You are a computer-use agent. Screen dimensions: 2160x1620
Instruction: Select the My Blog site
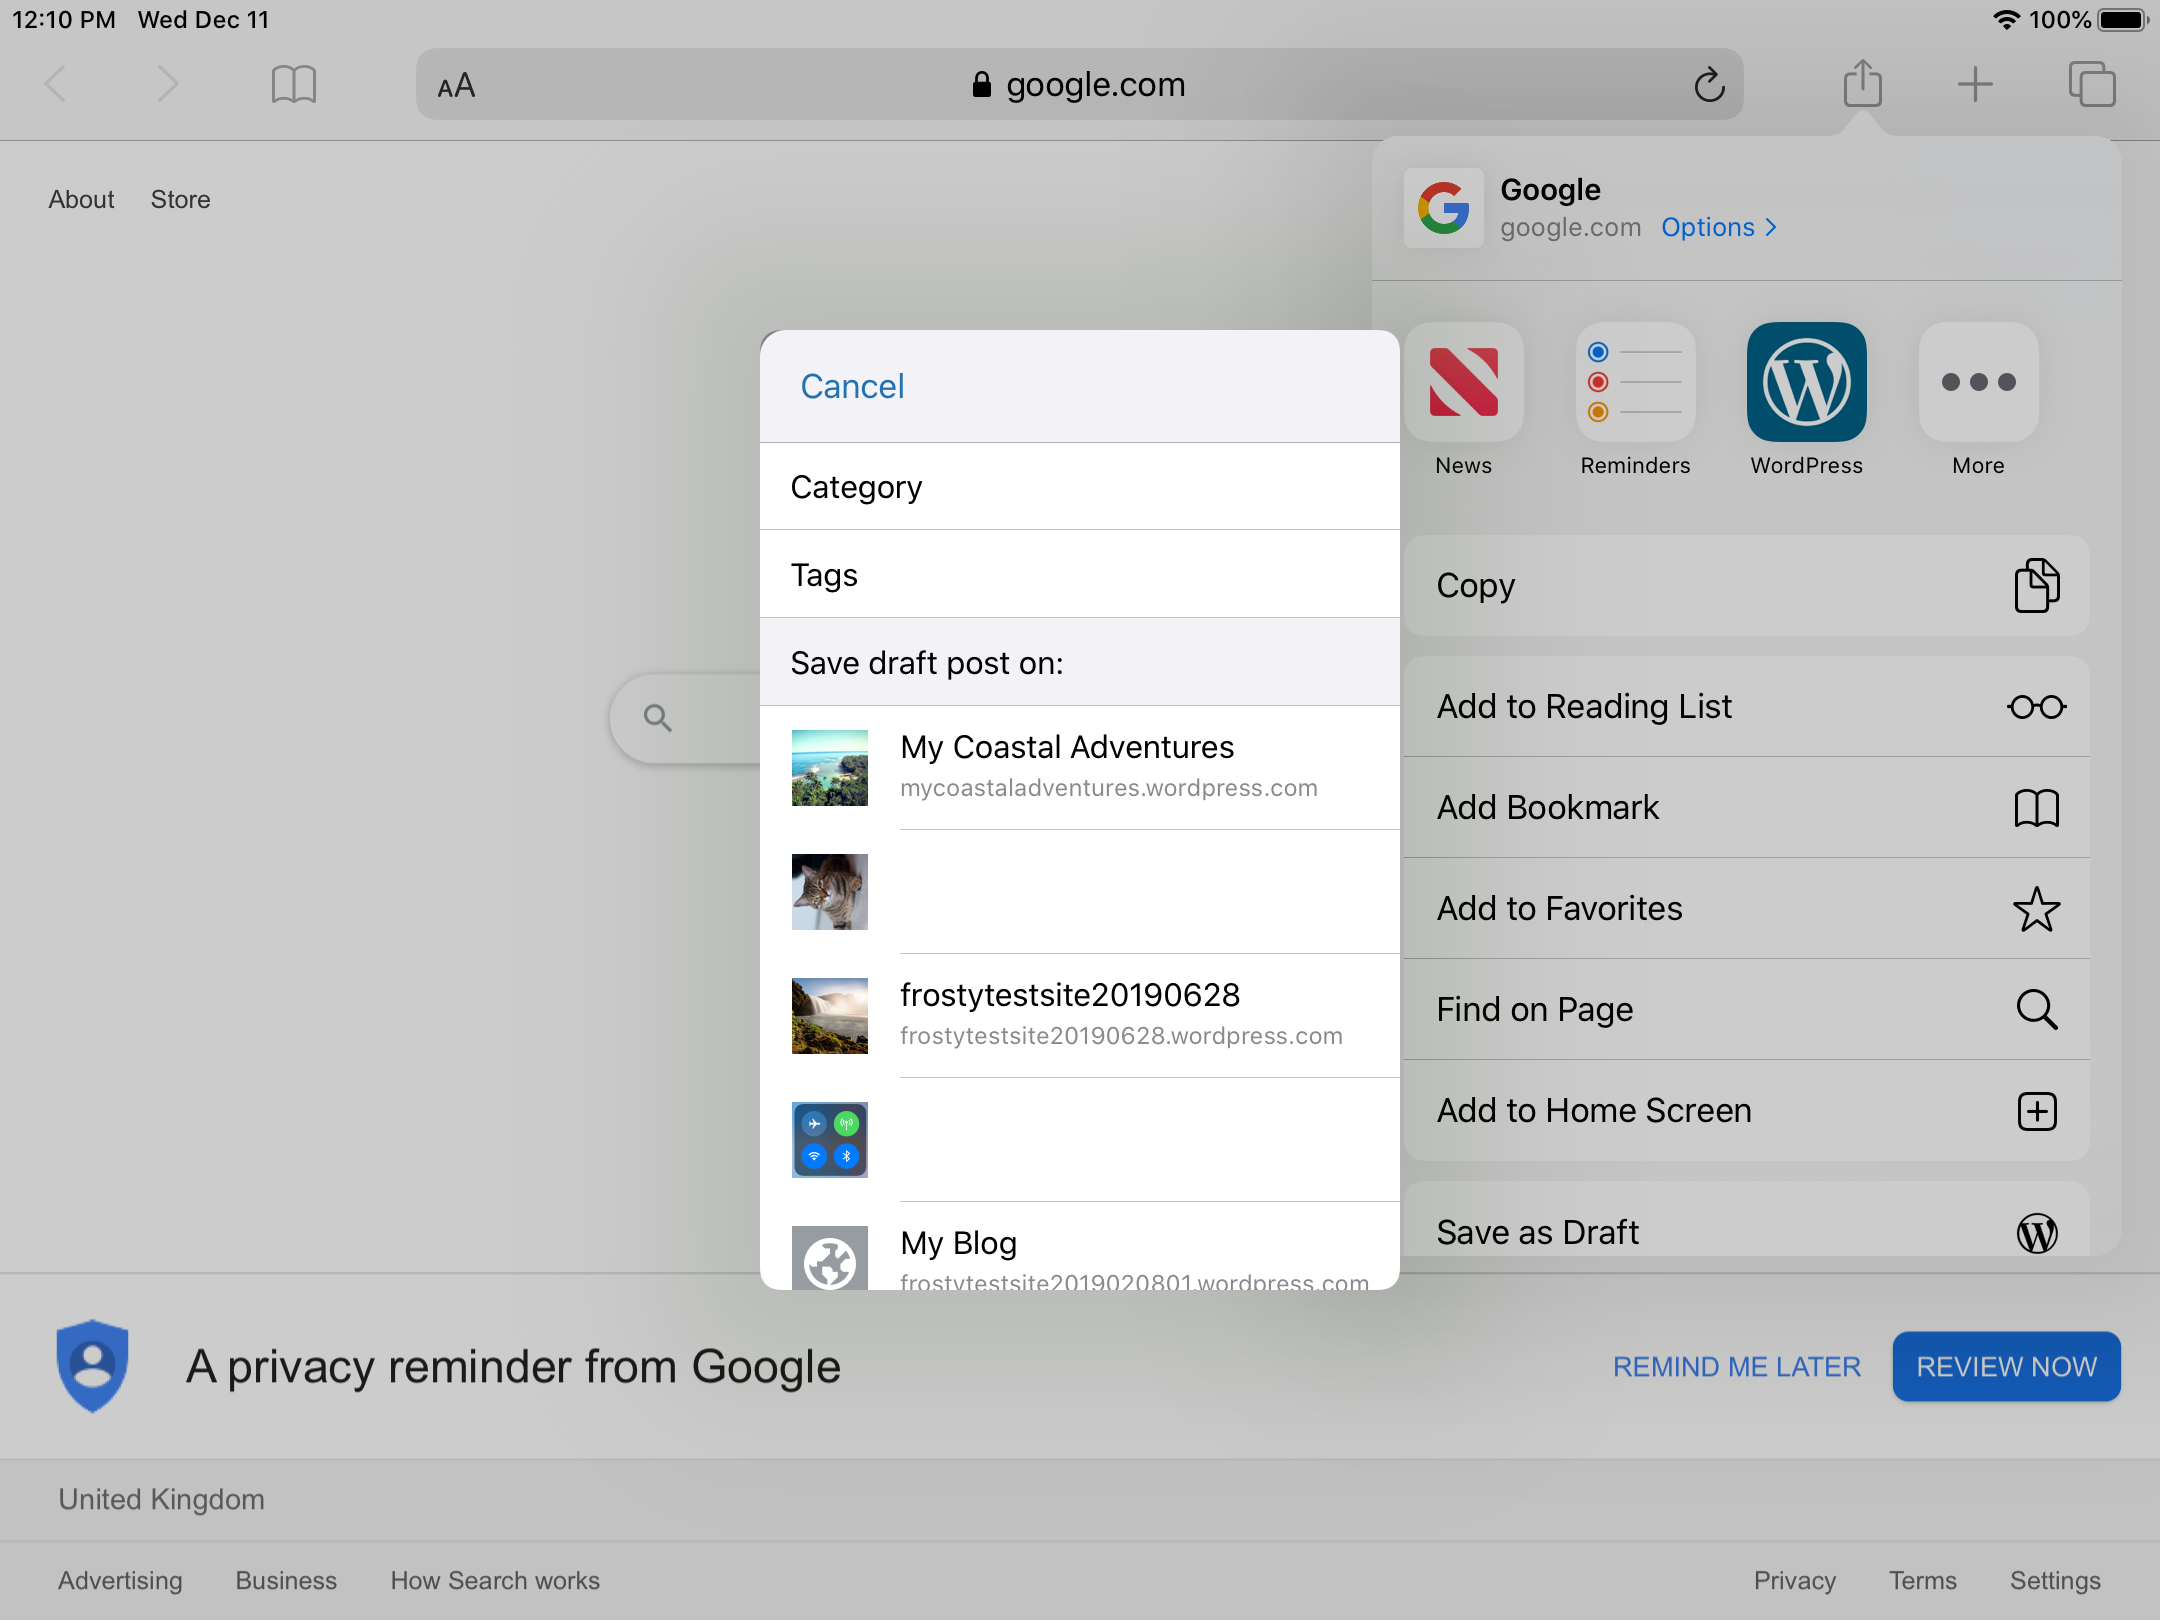[1080, 1246]
